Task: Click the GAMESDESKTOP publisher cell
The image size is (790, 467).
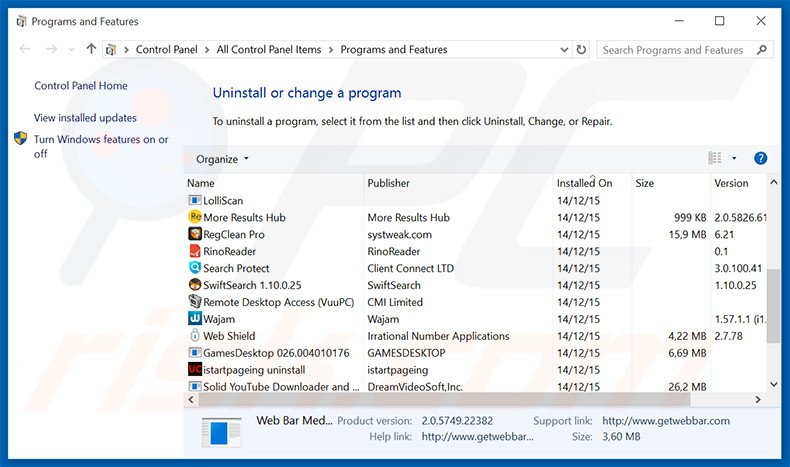Action: pyautogui.click(x=406, y=353)
